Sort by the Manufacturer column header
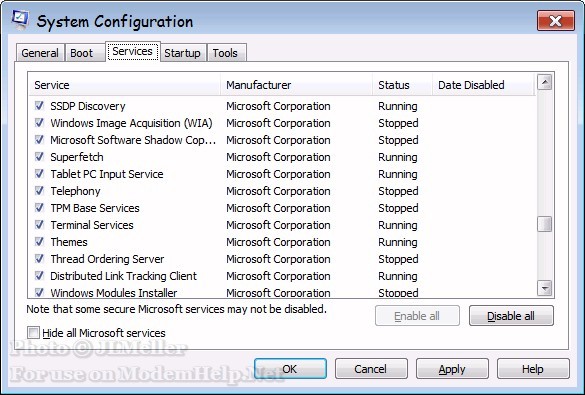 point(296,85)
